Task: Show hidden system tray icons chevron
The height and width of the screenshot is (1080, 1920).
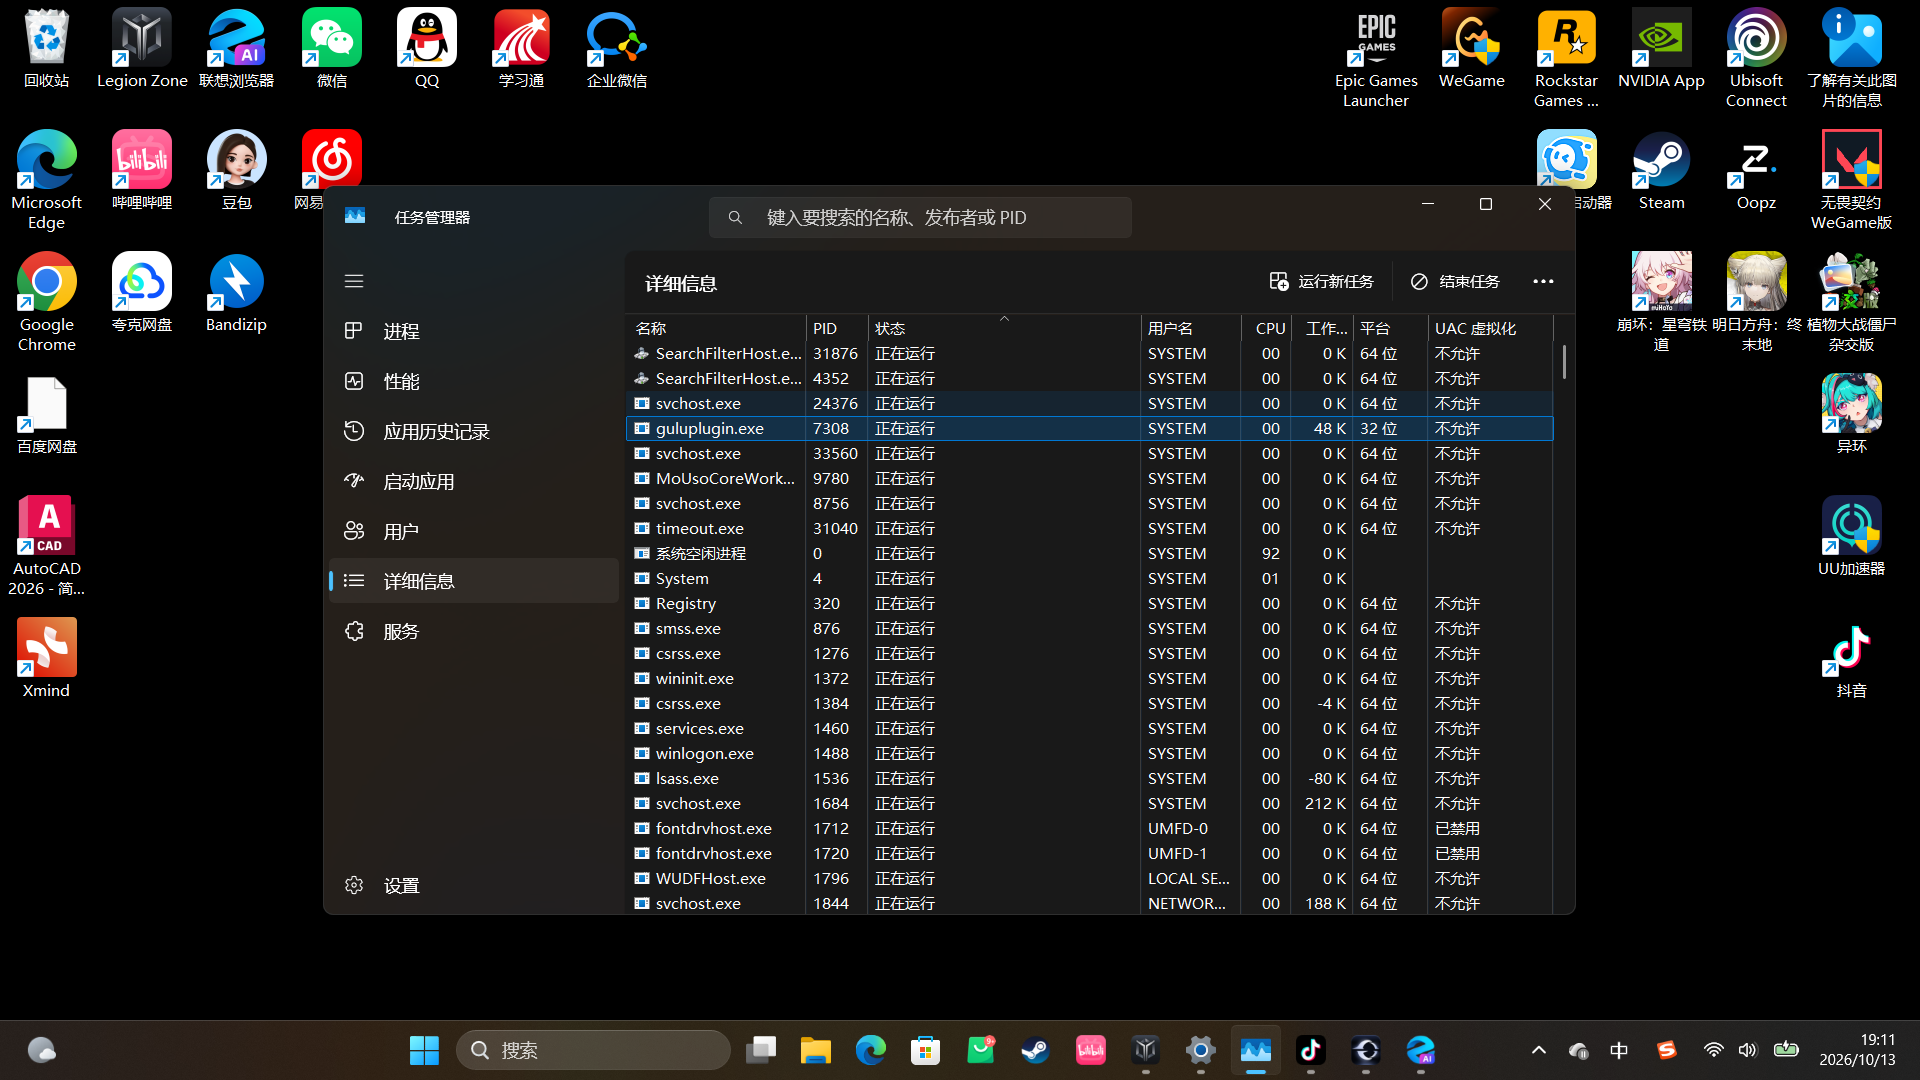Action: click(1539, 1050)
